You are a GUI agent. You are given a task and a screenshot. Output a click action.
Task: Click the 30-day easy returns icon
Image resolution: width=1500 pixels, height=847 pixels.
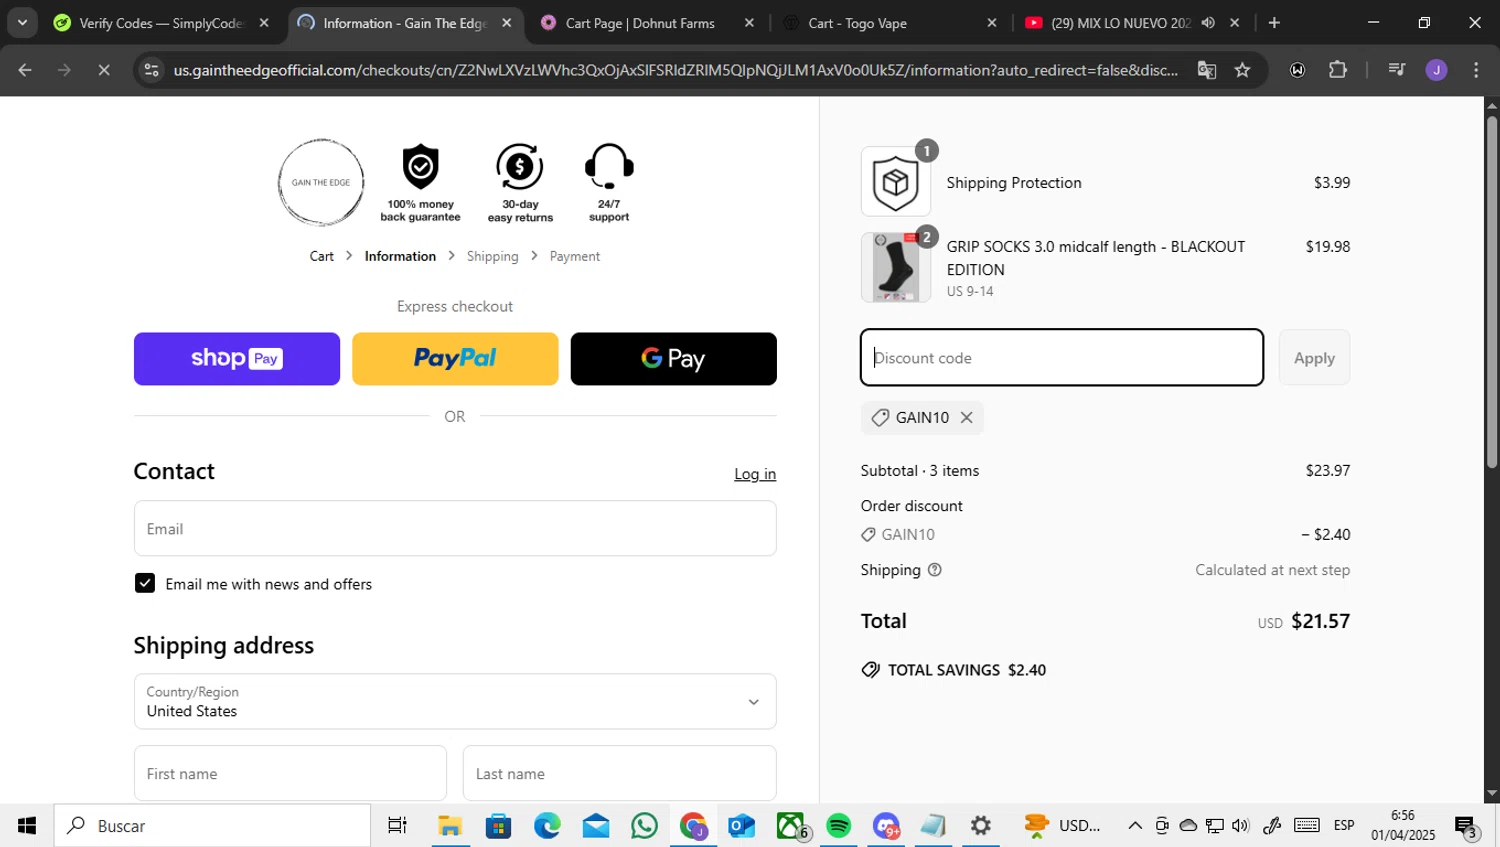click(520, 167)
